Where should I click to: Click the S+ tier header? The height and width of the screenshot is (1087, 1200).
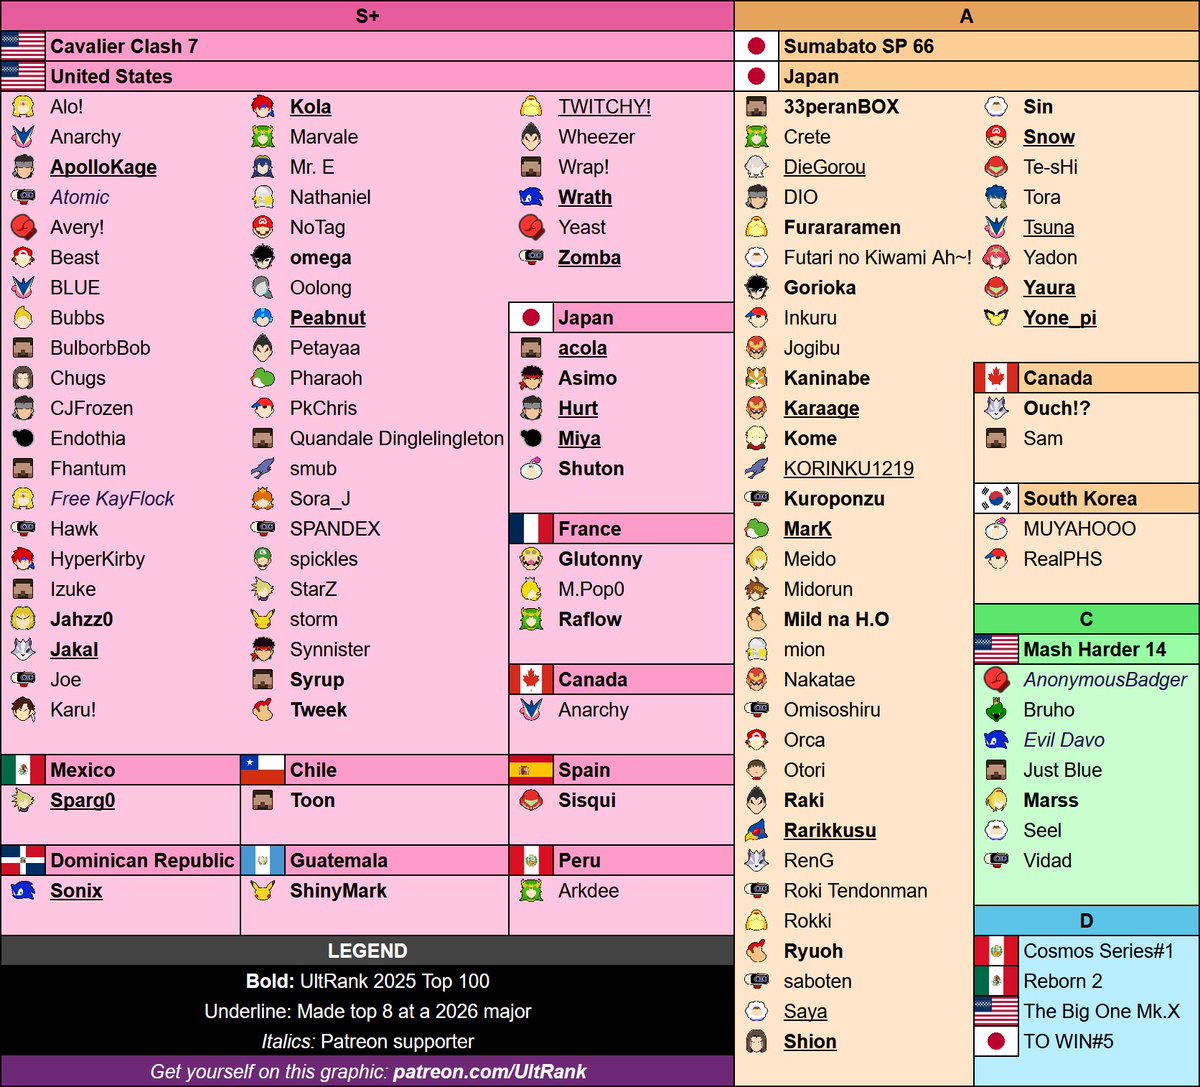pos(367,16)
